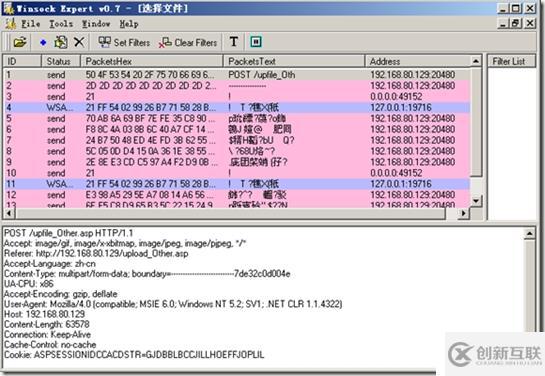Click the Host: 192.168.80.129 line

44,314
